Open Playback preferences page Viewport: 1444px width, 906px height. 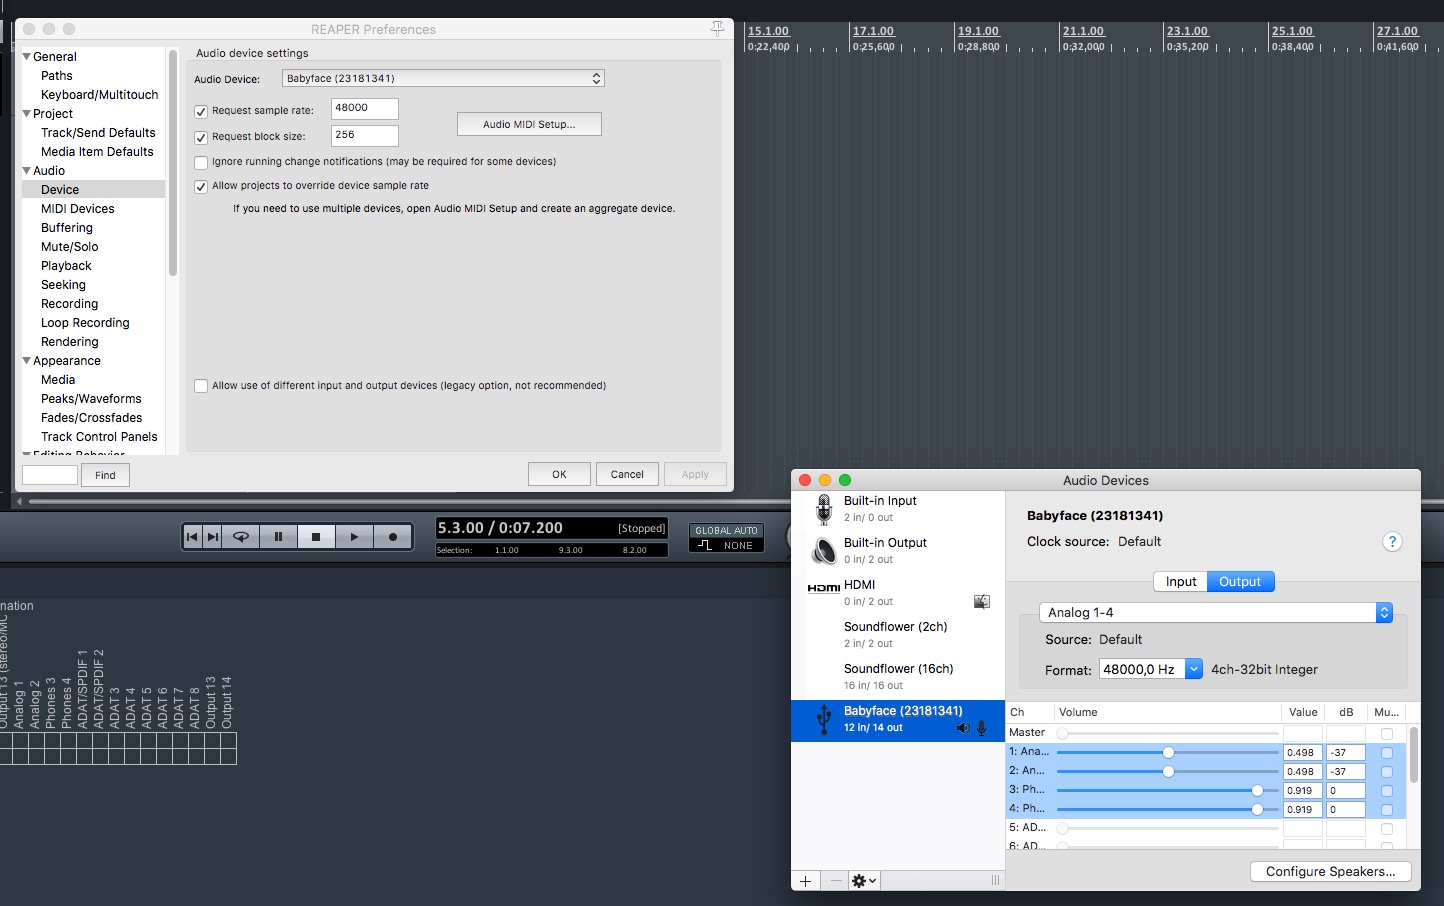point(66,266)
